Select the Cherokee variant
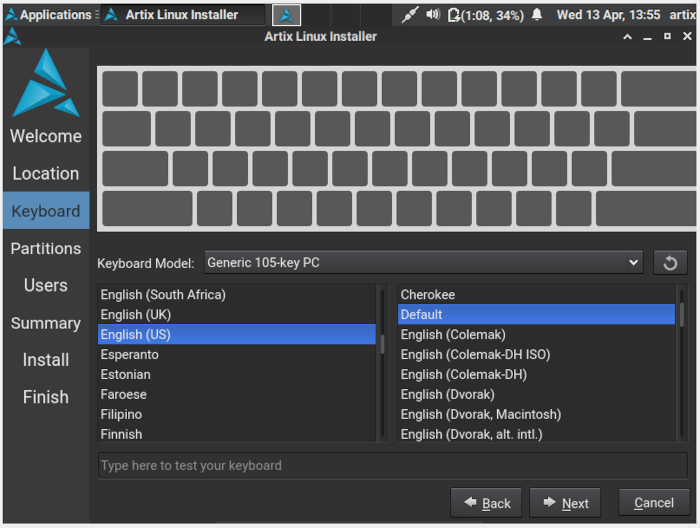This screenshot has height=528, width=700. (536, 295)
